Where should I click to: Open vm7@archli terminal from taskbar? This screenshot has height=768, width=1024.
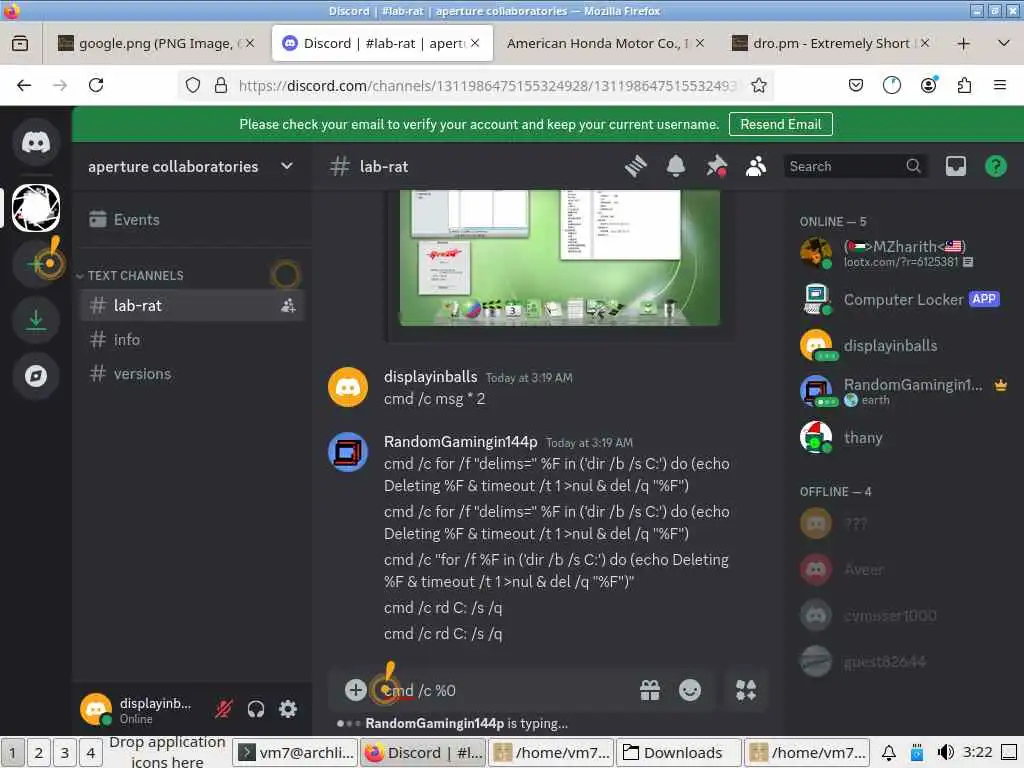pos(295,752)
